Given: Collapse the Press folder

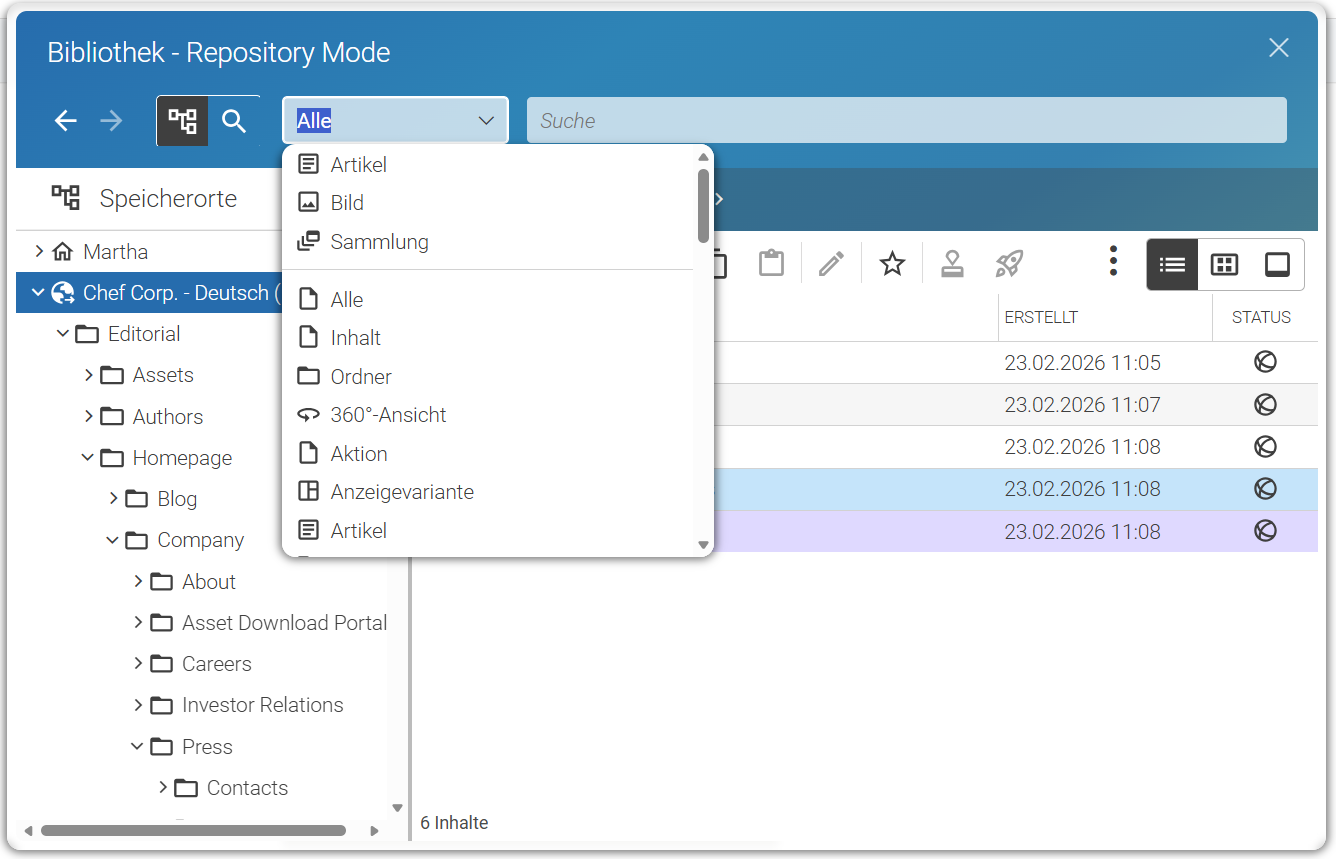Looking at the screenshot, I should [x=137, y=746].
